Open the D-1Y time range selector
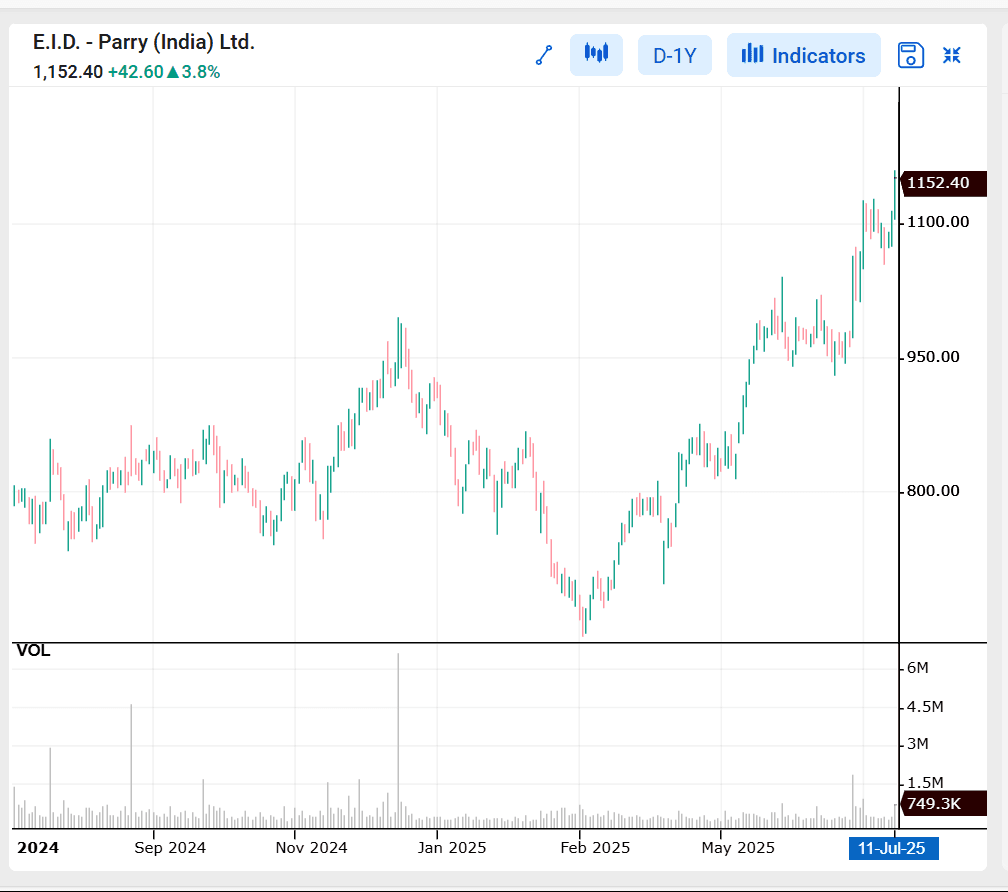Image resolution: width=1008 pixels, height=892 pixels. pos(674,55)
